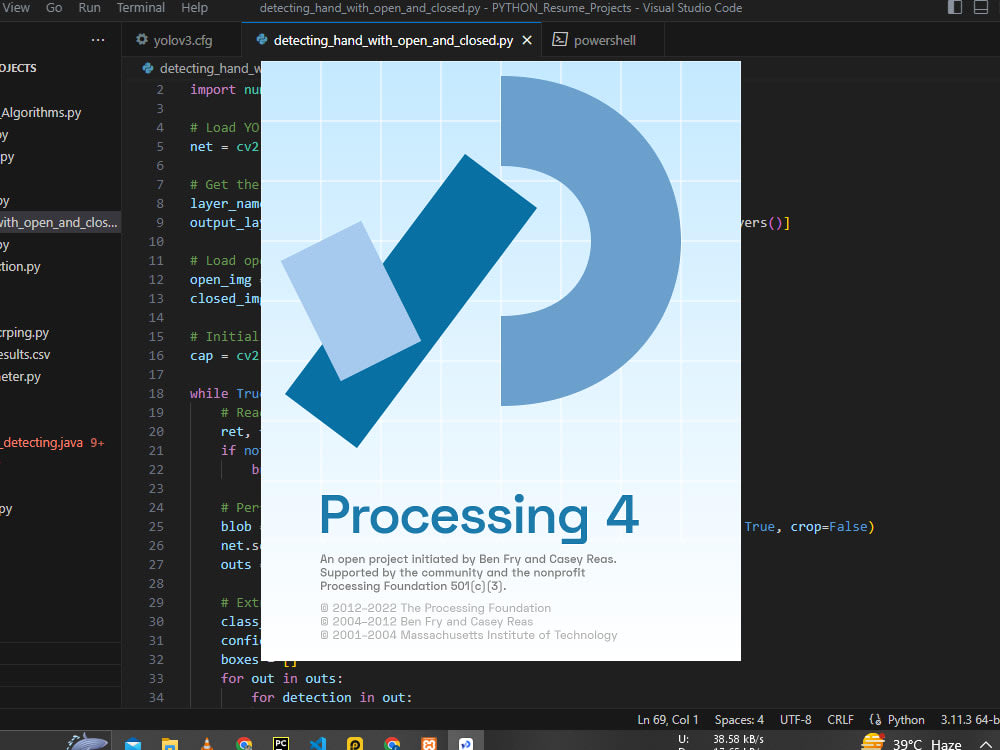Click the crop=False text on line 25
Viewport: 1000px width, 750px height.
click(x=829, y=527)
